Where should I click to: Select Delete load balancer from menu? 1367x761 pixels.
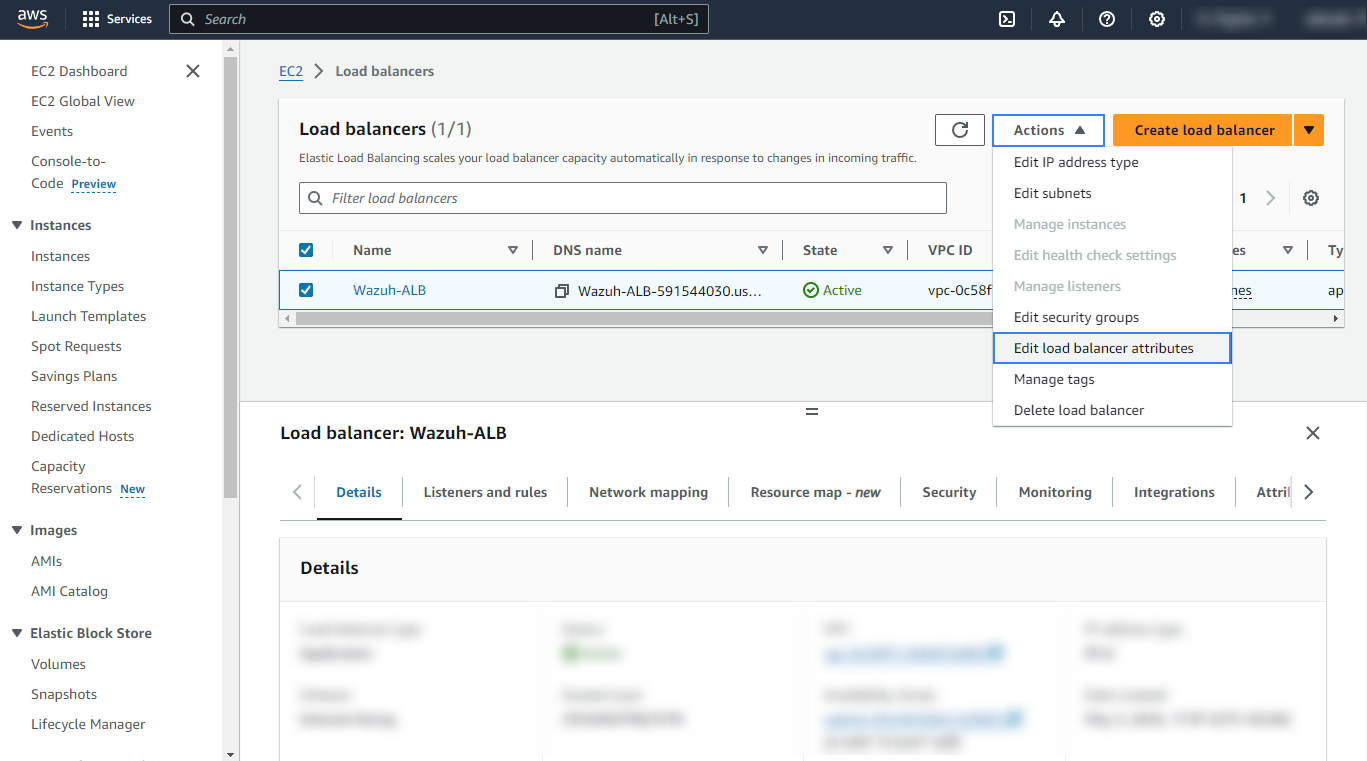1078,410
